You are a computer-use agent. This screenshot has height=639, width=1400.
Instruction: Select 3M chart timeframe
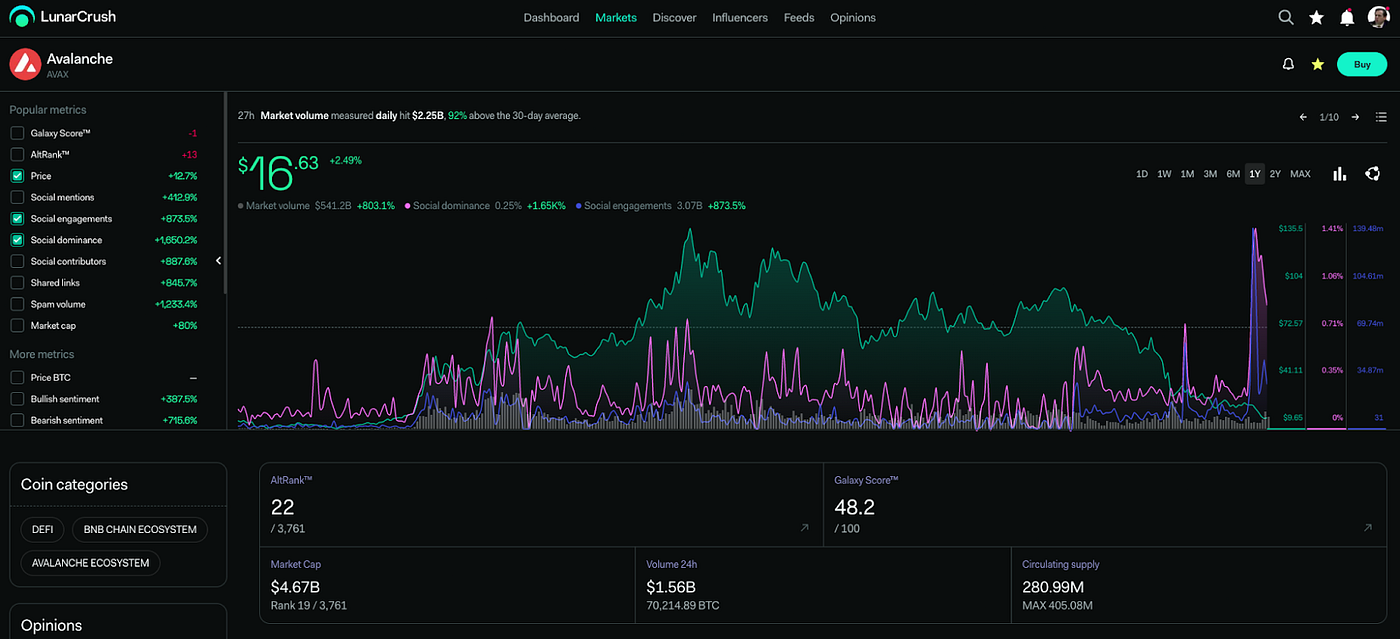pos(1210,174)
